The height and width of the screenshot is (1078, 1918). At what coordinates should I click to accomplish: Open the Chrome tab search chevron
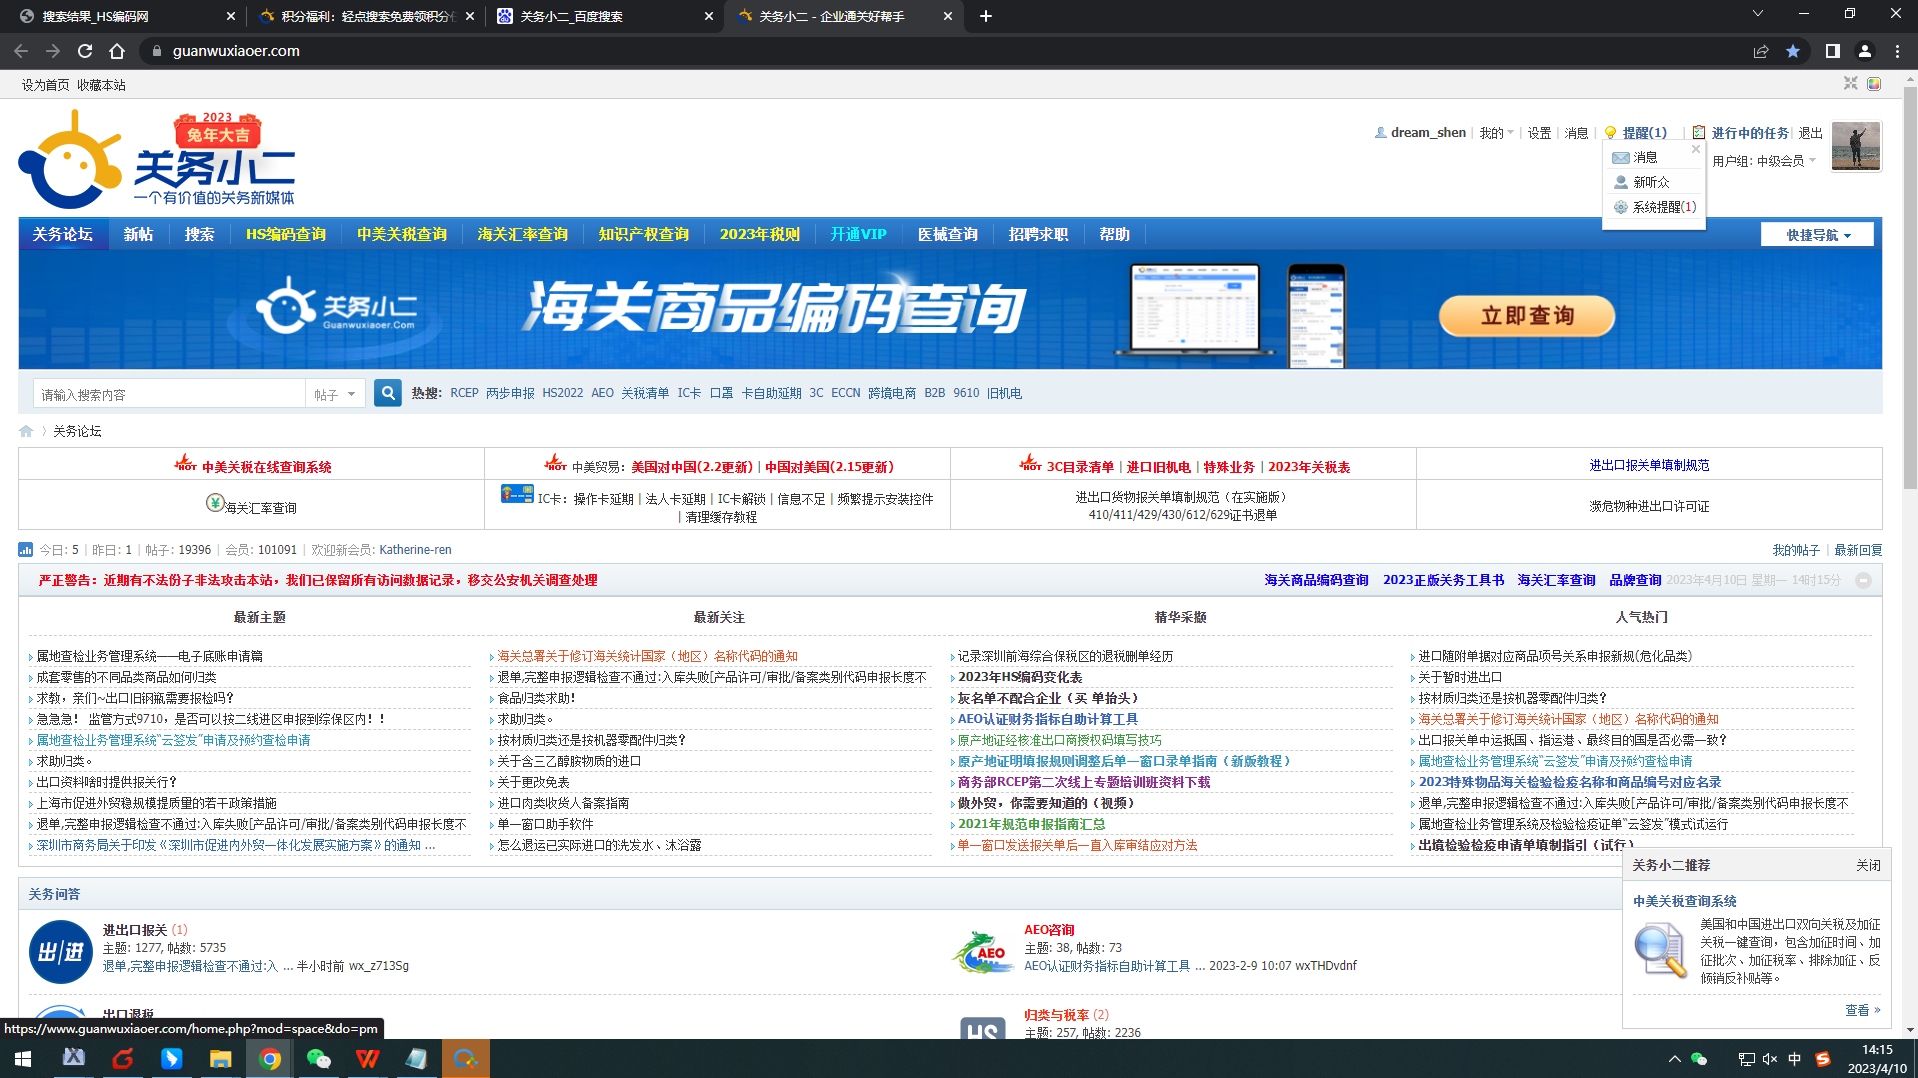(1757, 14)
